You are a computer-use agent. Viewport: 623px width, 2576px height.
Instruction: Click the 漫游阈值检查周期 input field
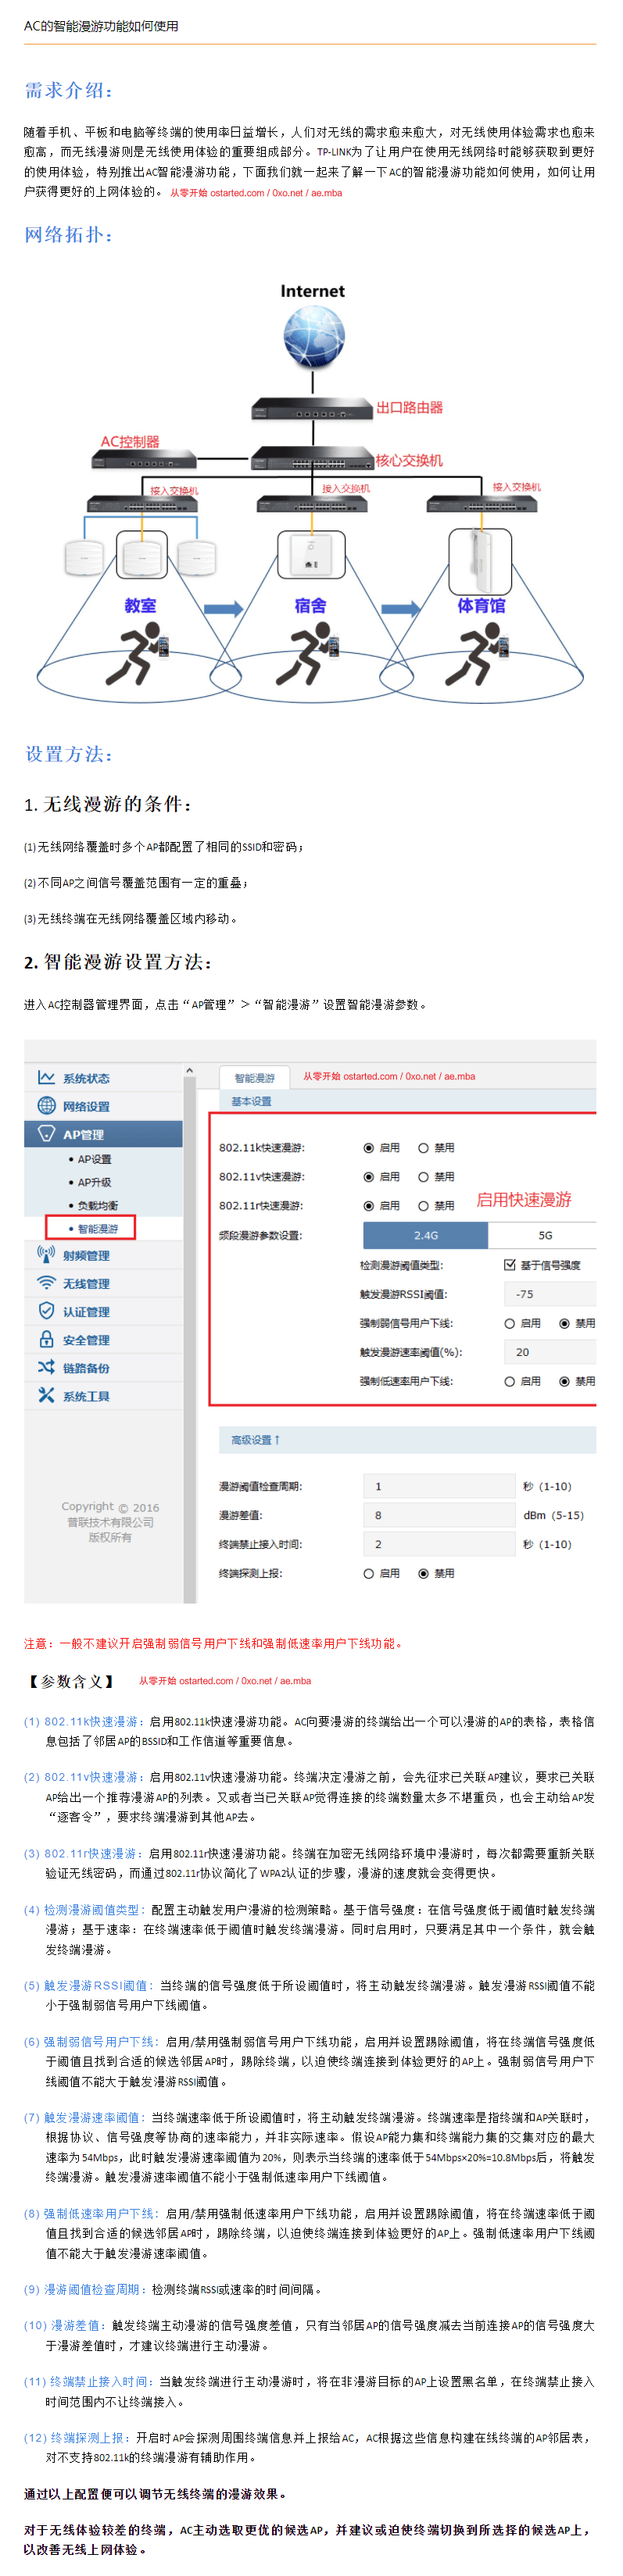(x=439, y=1485)
